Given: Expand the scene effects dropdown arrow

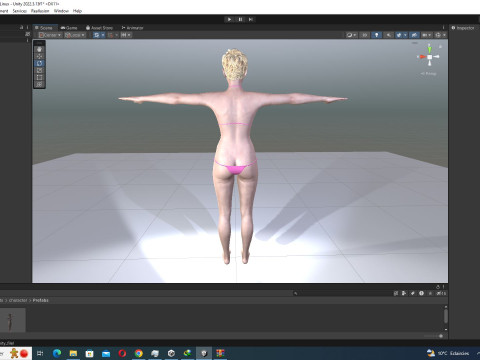Looking at the screenshot, I should (405, 35).
